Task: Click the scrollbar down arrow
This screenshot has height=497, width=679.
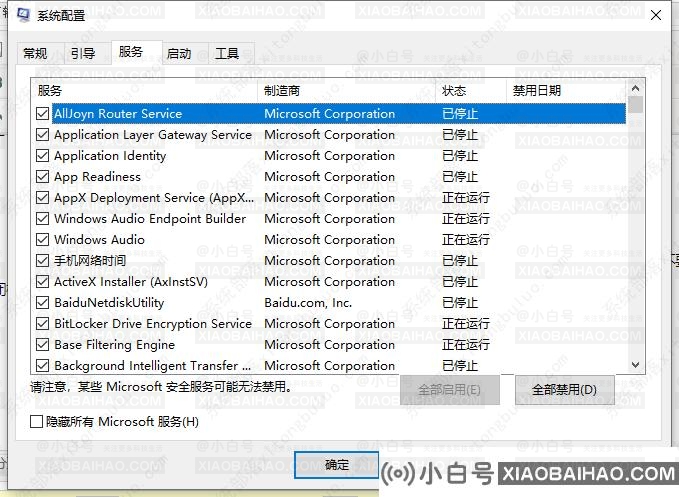Action: point(635,365)
